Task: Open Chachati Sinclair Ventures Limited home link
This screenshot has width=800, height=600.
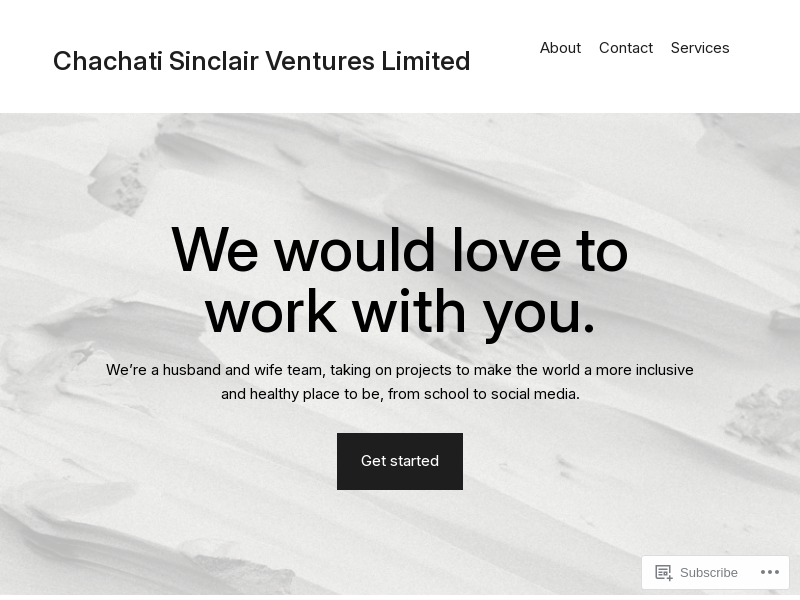Action: (x=261, y=61)
